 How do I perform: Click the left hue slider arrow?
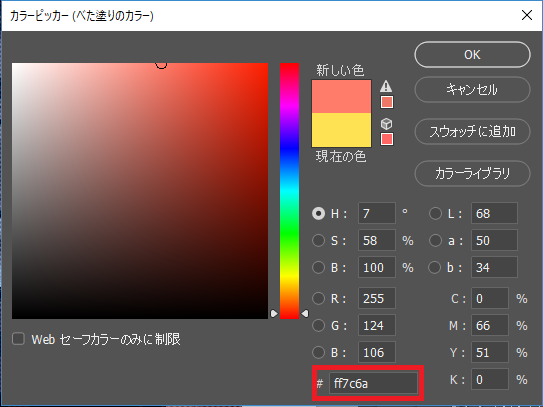coord(274,313)
